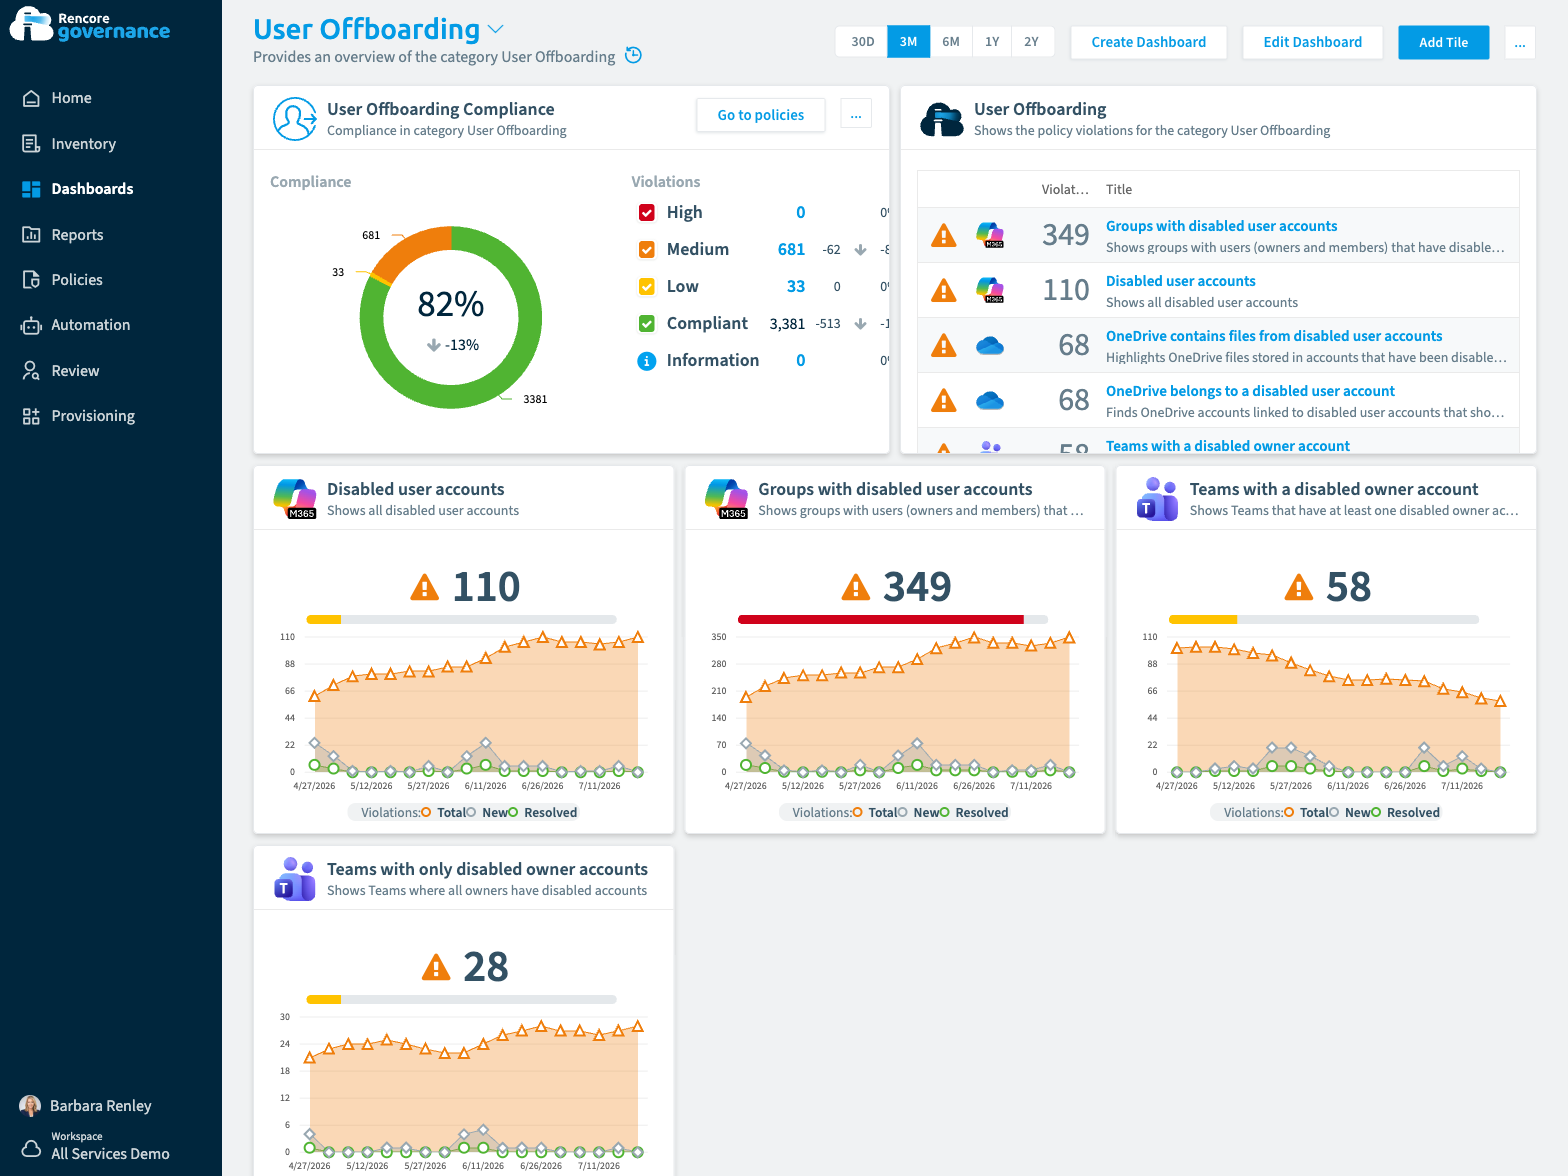
Task: Sort by the Violat... column header
Action: pyautogui.click(x=1065, y=190)
